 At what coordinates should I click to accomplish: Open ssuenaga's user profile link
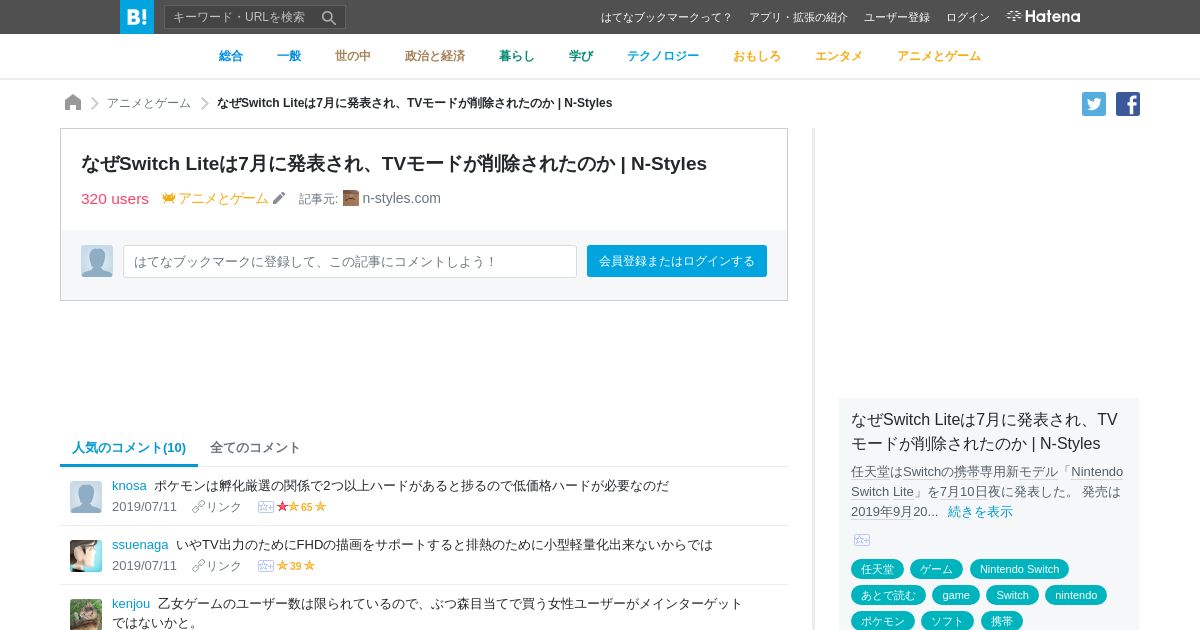[140, 544]
